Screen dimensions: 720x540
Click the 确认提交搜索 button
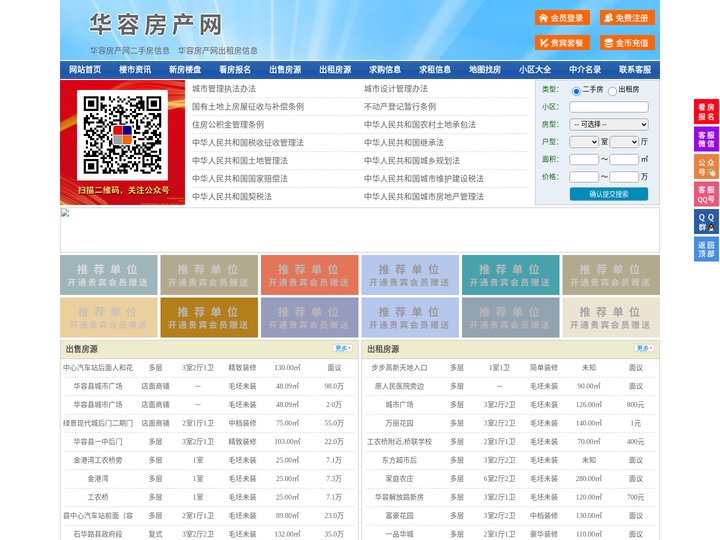point(609,194)
